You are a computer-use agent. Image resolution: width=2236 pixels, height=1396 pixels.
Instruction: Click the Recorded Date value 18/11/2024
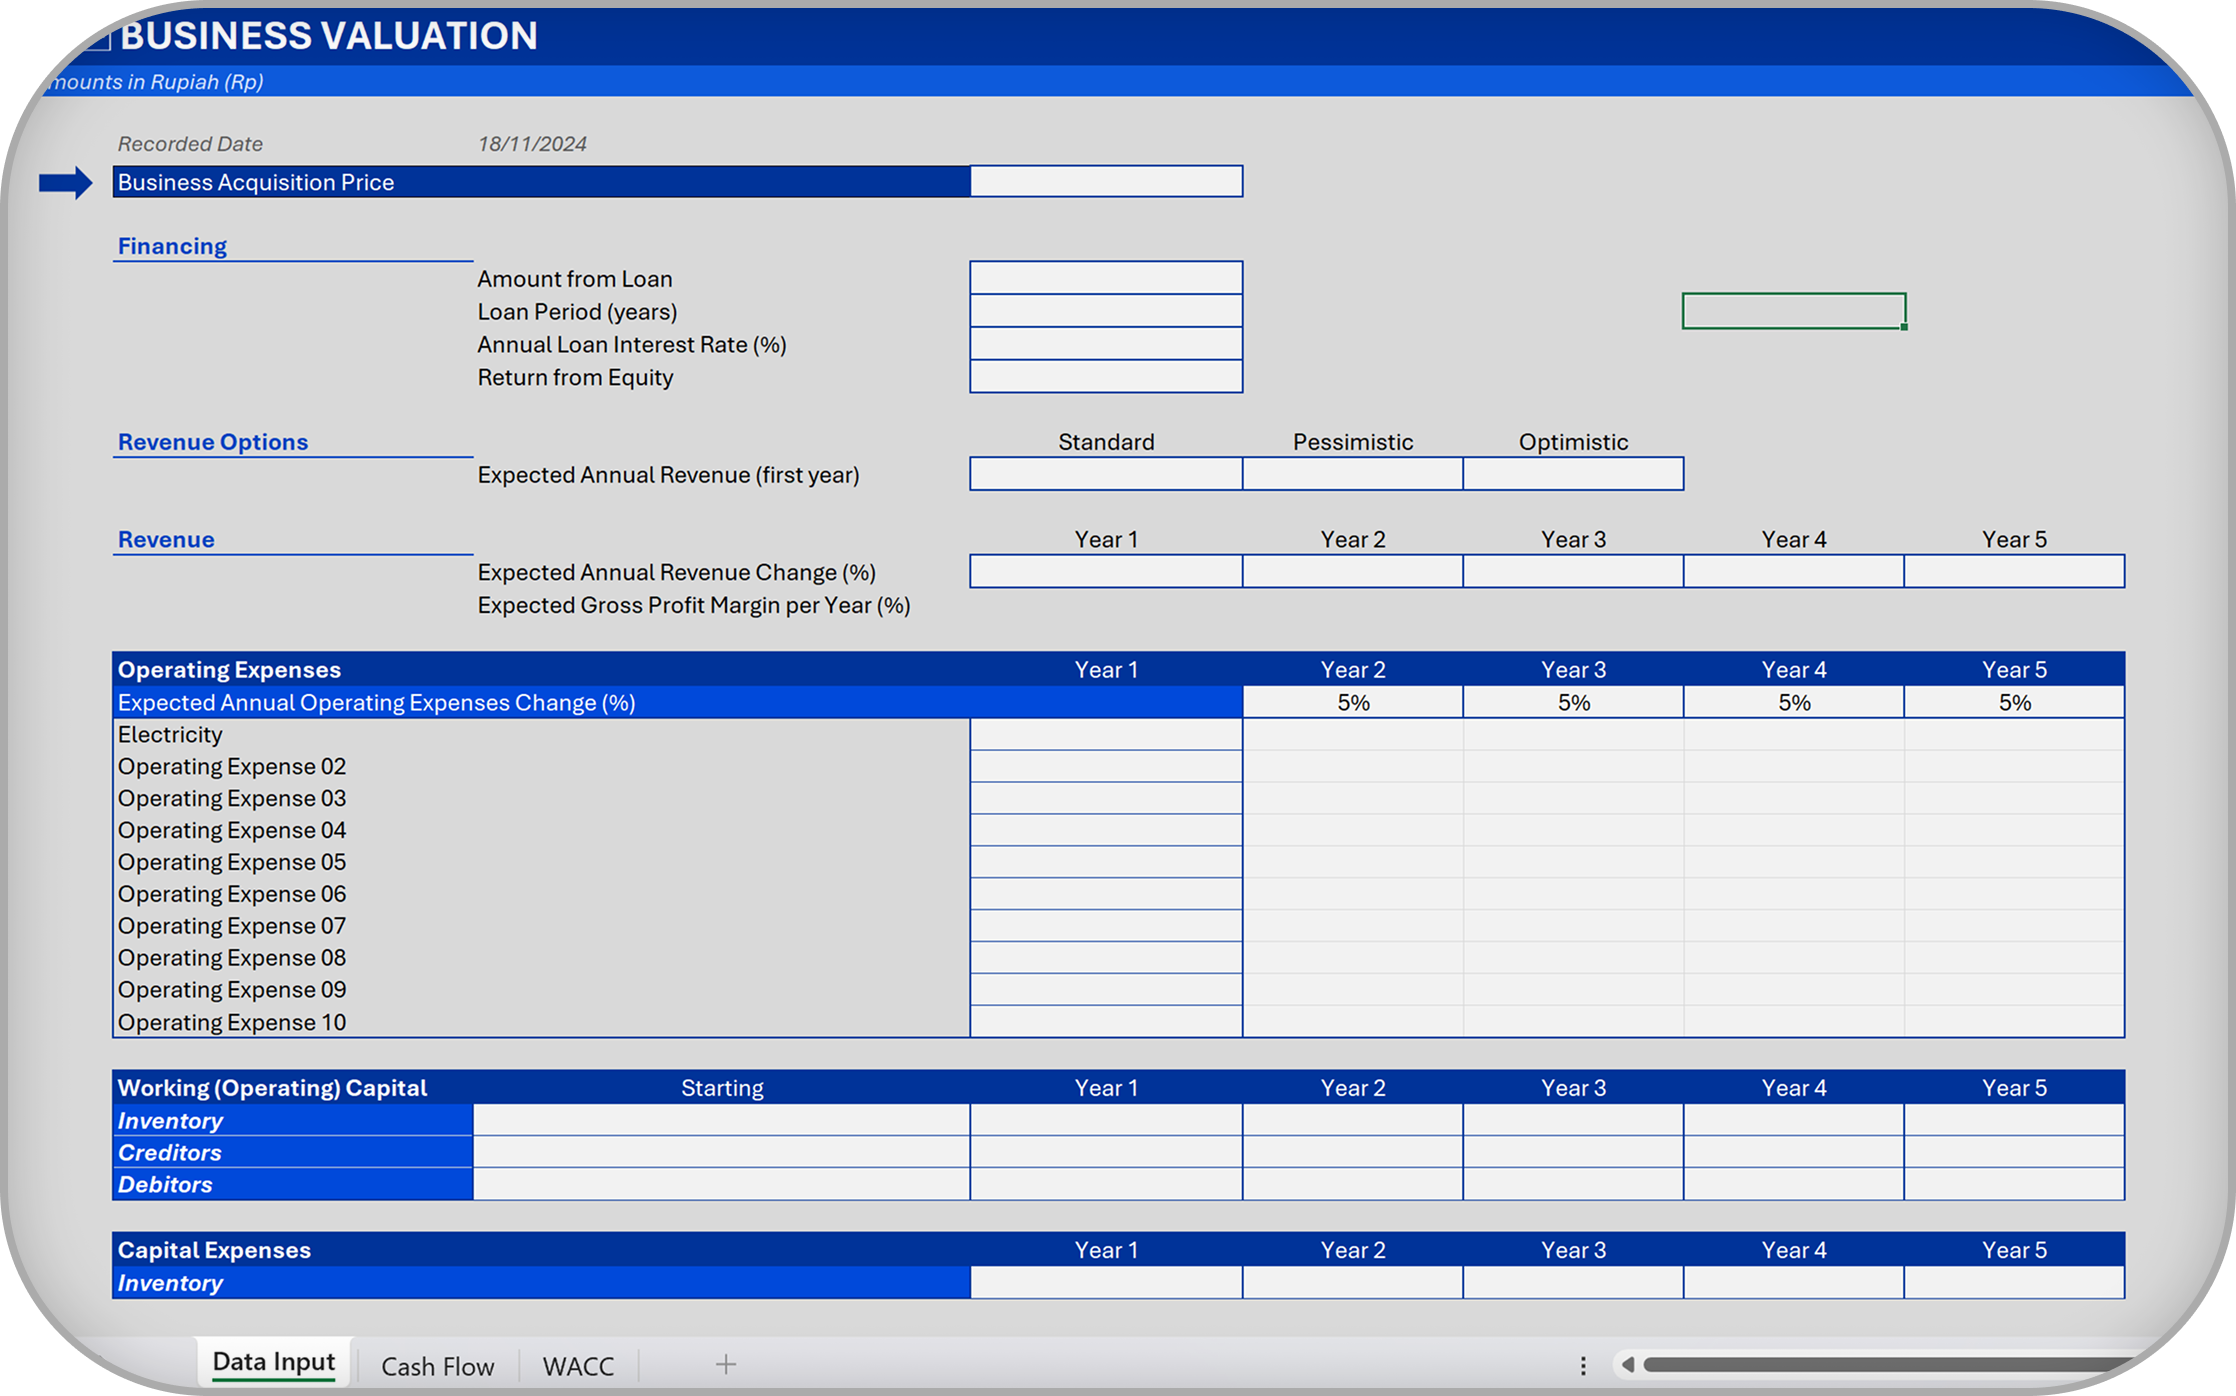click(x=532, y=144)
